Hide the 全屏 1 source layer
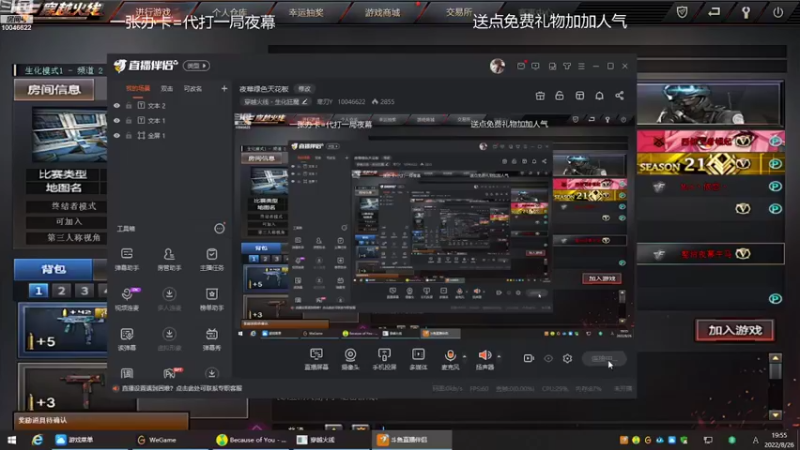800x450 pixels. pyautogui.click(x=117, y=135)
